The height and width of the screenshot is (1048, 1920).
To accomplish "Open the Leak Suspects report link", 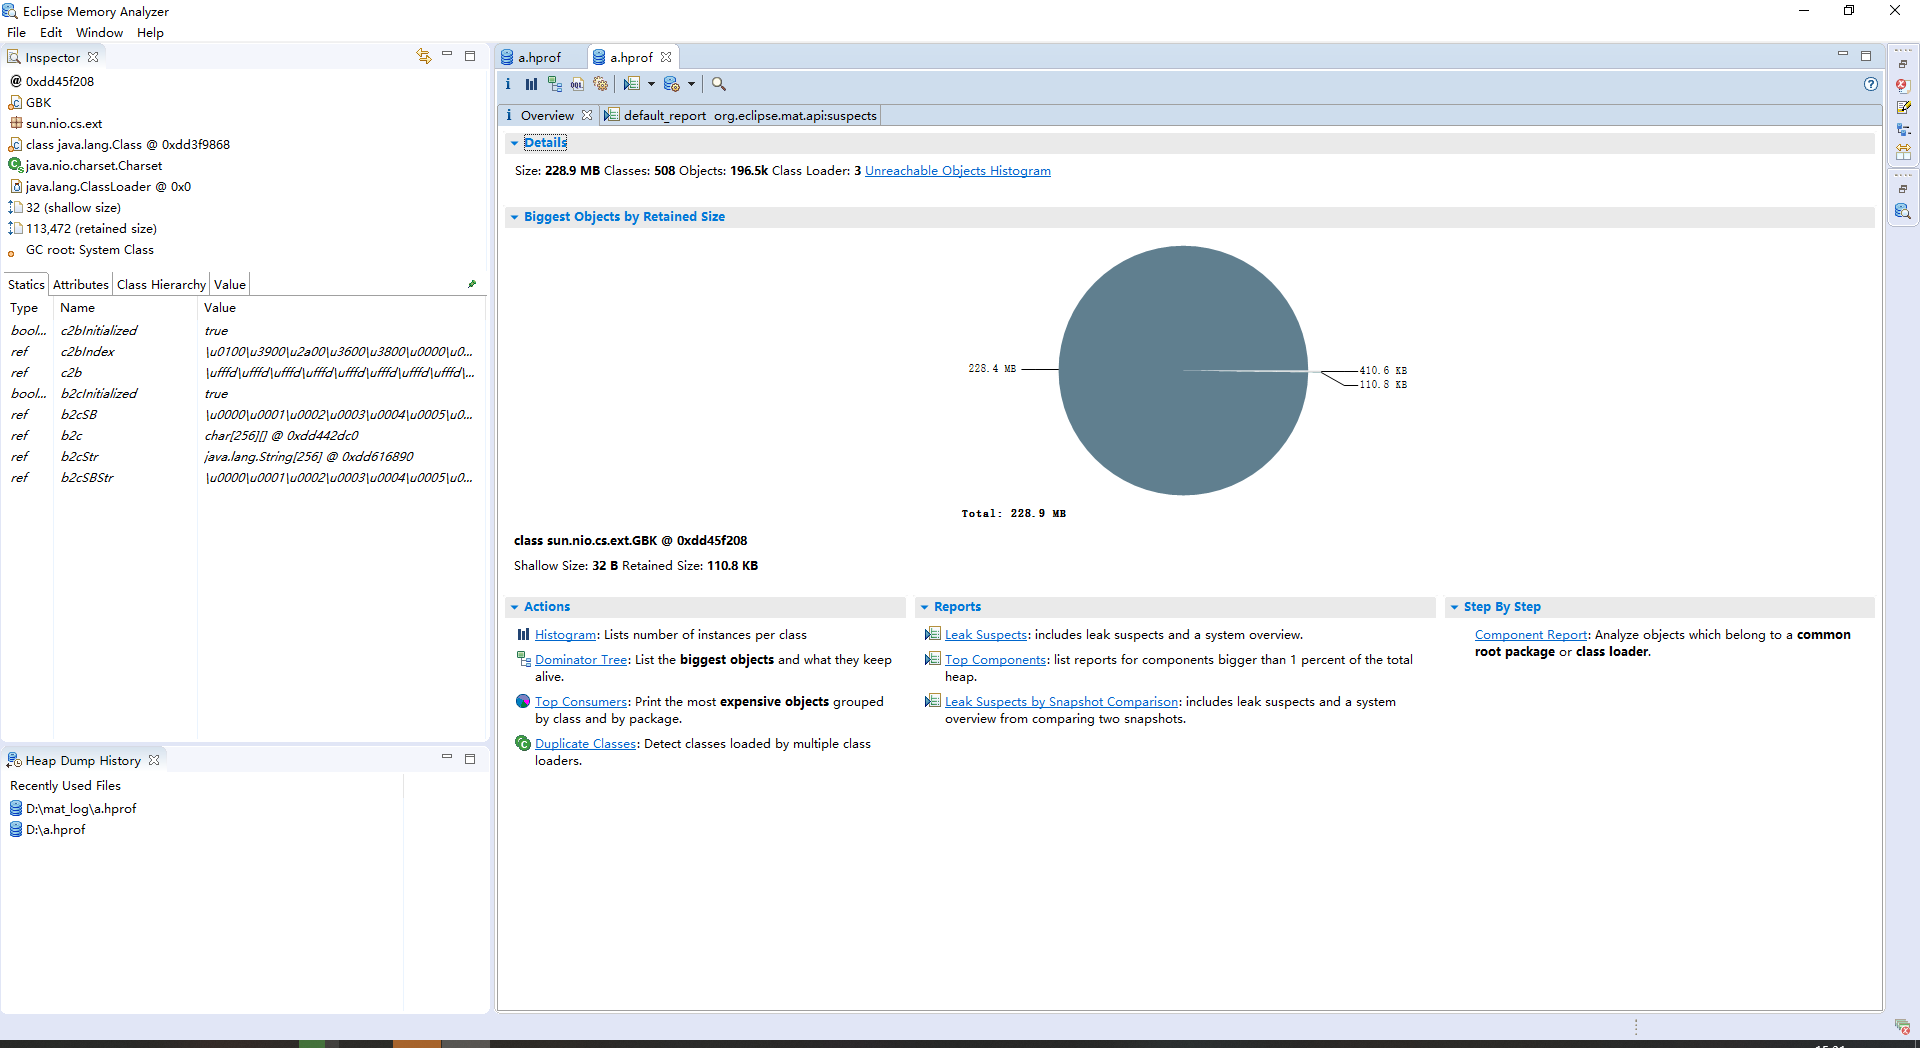I will (986, 635).
